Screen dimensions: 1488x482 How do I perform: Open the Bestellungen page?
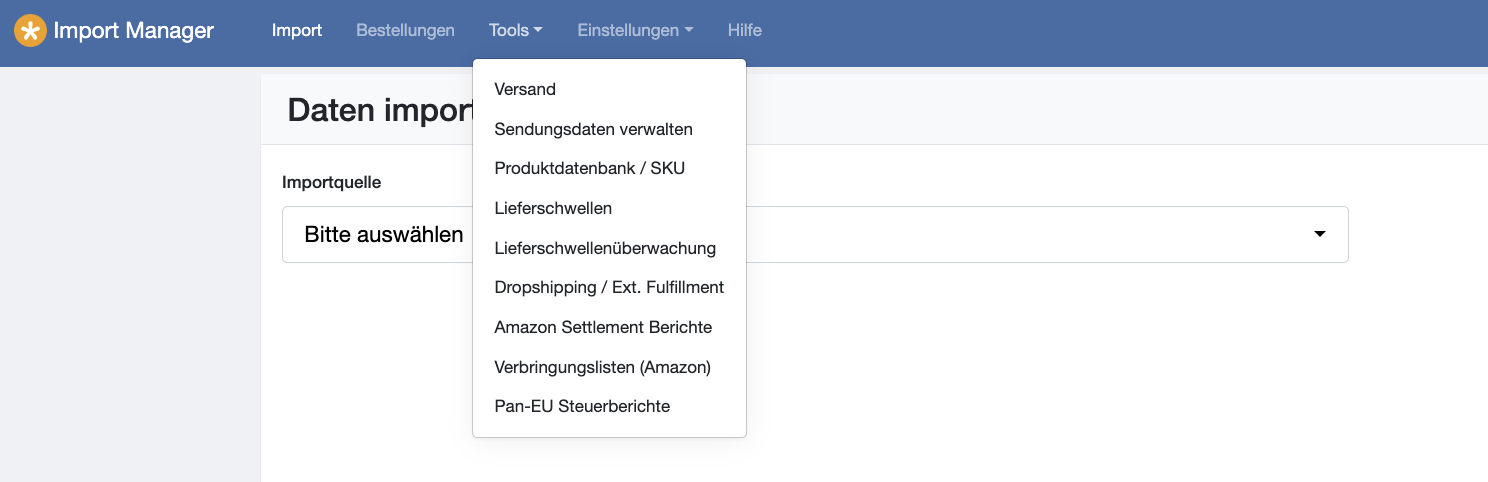405,30
